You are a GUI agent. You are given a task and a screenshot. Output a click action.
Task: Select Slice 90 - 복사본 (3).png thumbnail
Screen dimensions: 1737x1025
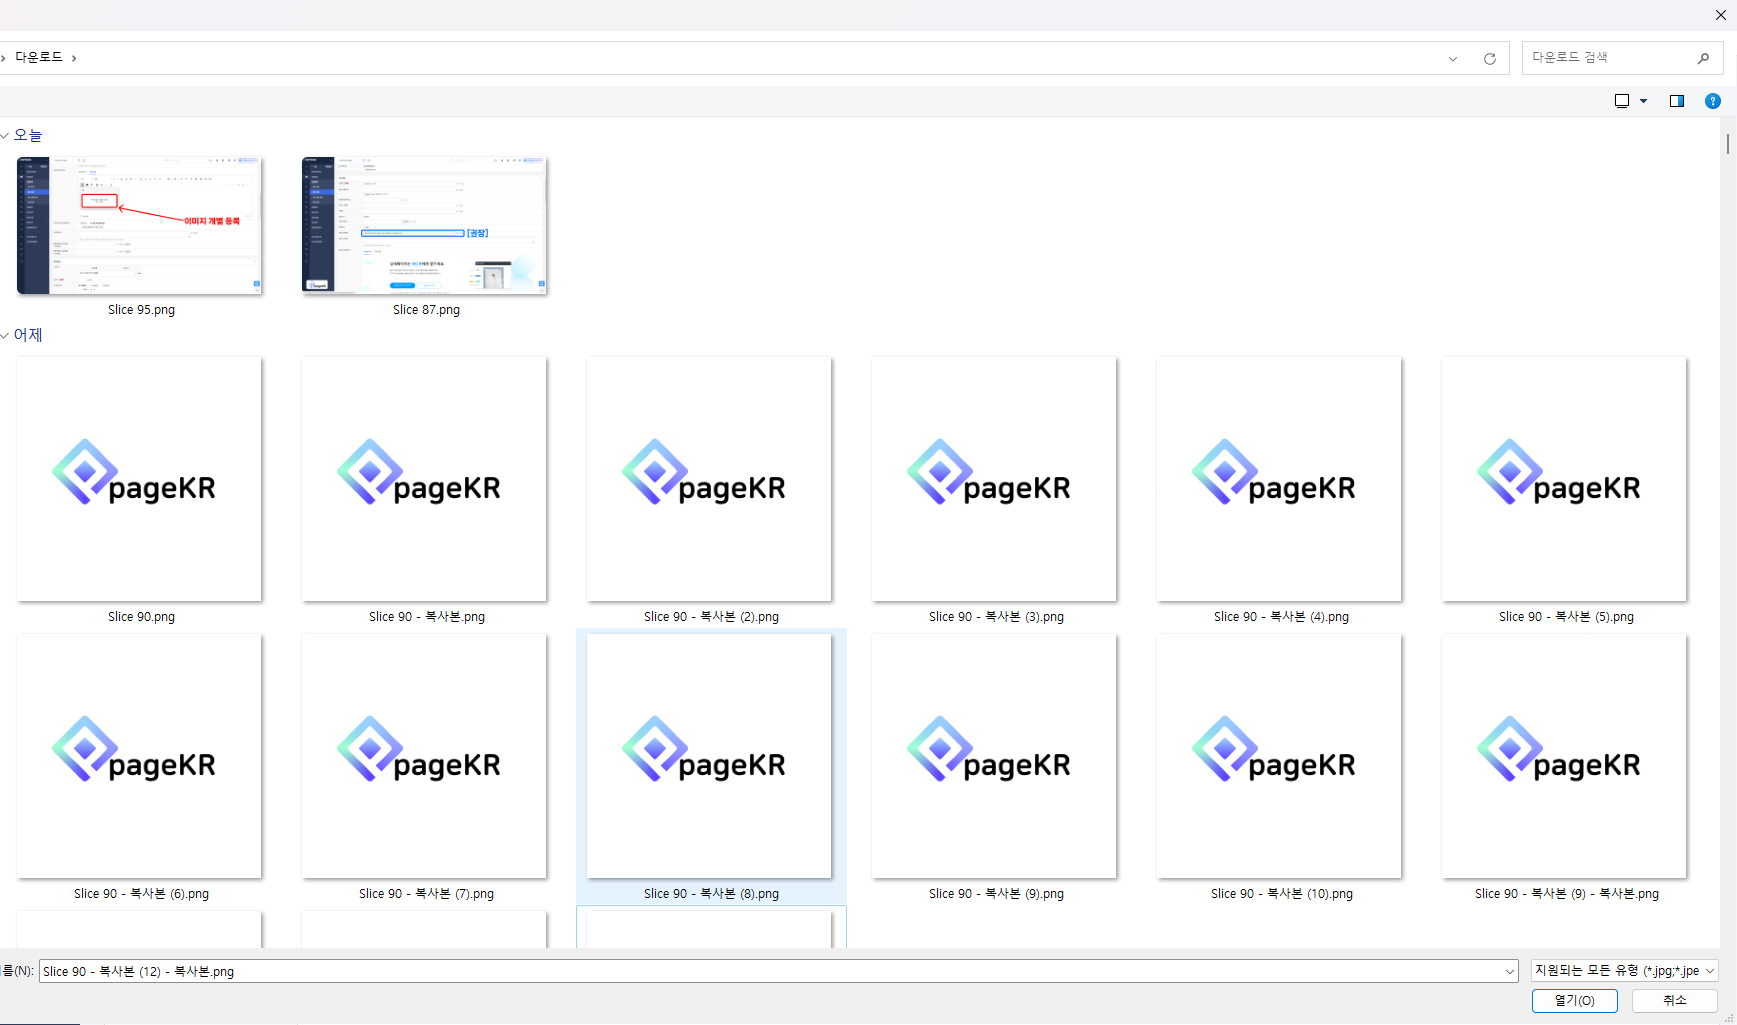(995, 479)
